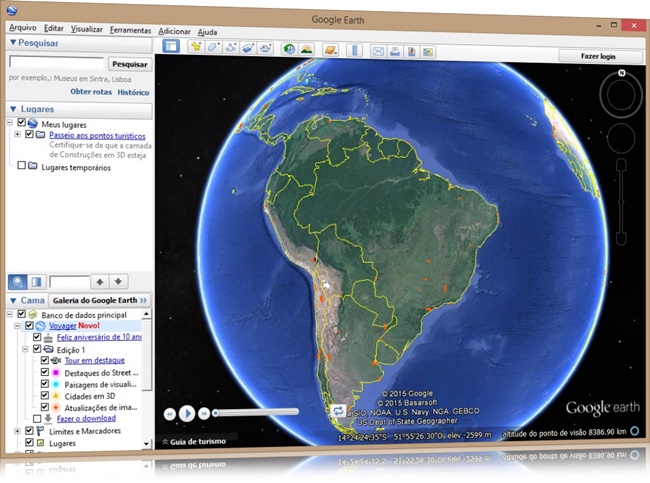
Task: Toggle the Edição 1 checkbox
Action: point(37,349)
